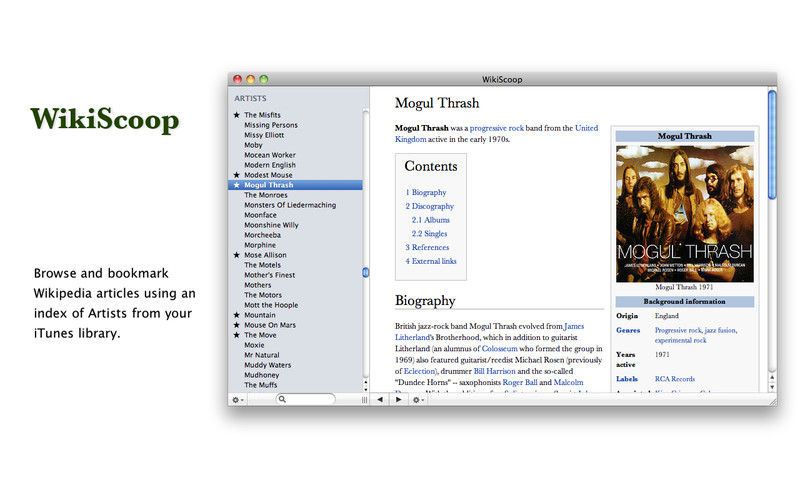Jump to 2.1 Albums in Contents

431,220
